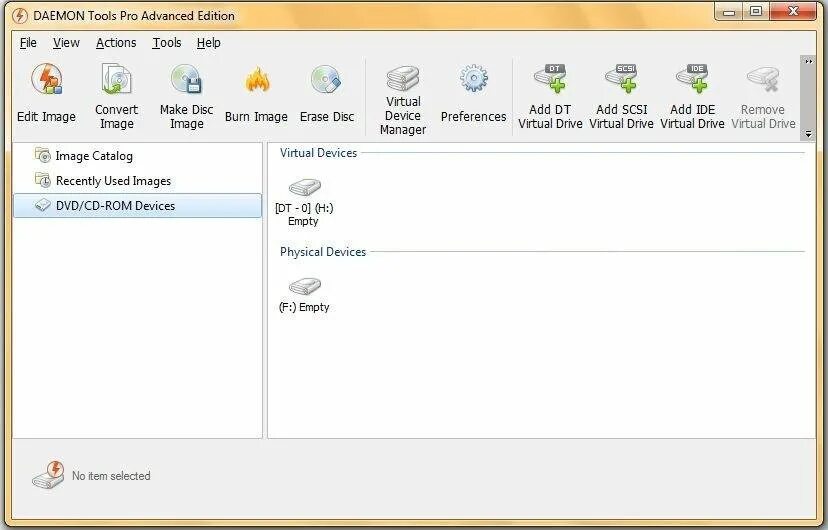828x530 pixels.
Task: Expand toolbar overflow chevron at top
Action: pyautogui.click(x=808, y=61)
